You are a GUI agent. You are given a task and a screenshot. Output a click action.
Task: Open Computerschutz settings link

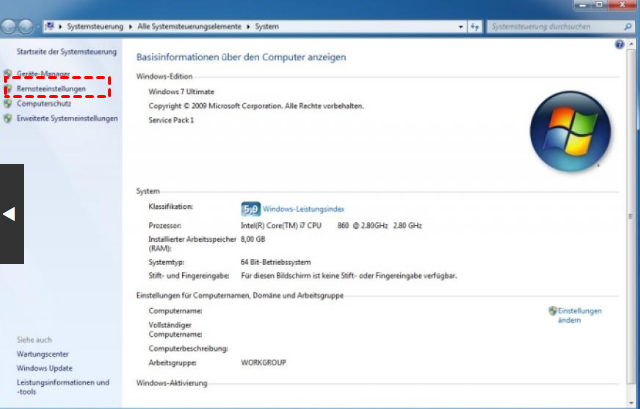[44, 104]
